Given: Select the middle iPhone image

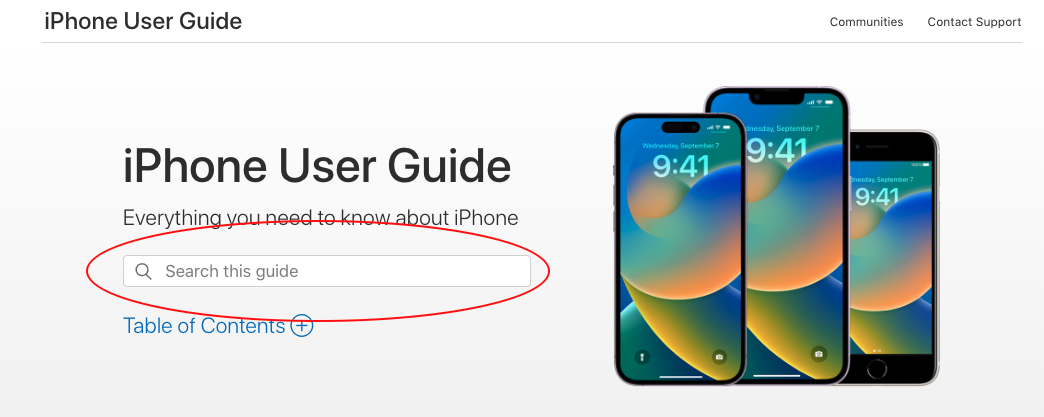Looking at the screenshot, I should pos(777,234).
